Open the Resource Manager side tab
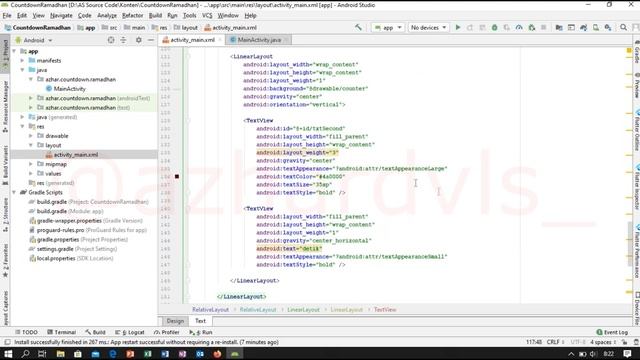 click(x=5, y=106)
